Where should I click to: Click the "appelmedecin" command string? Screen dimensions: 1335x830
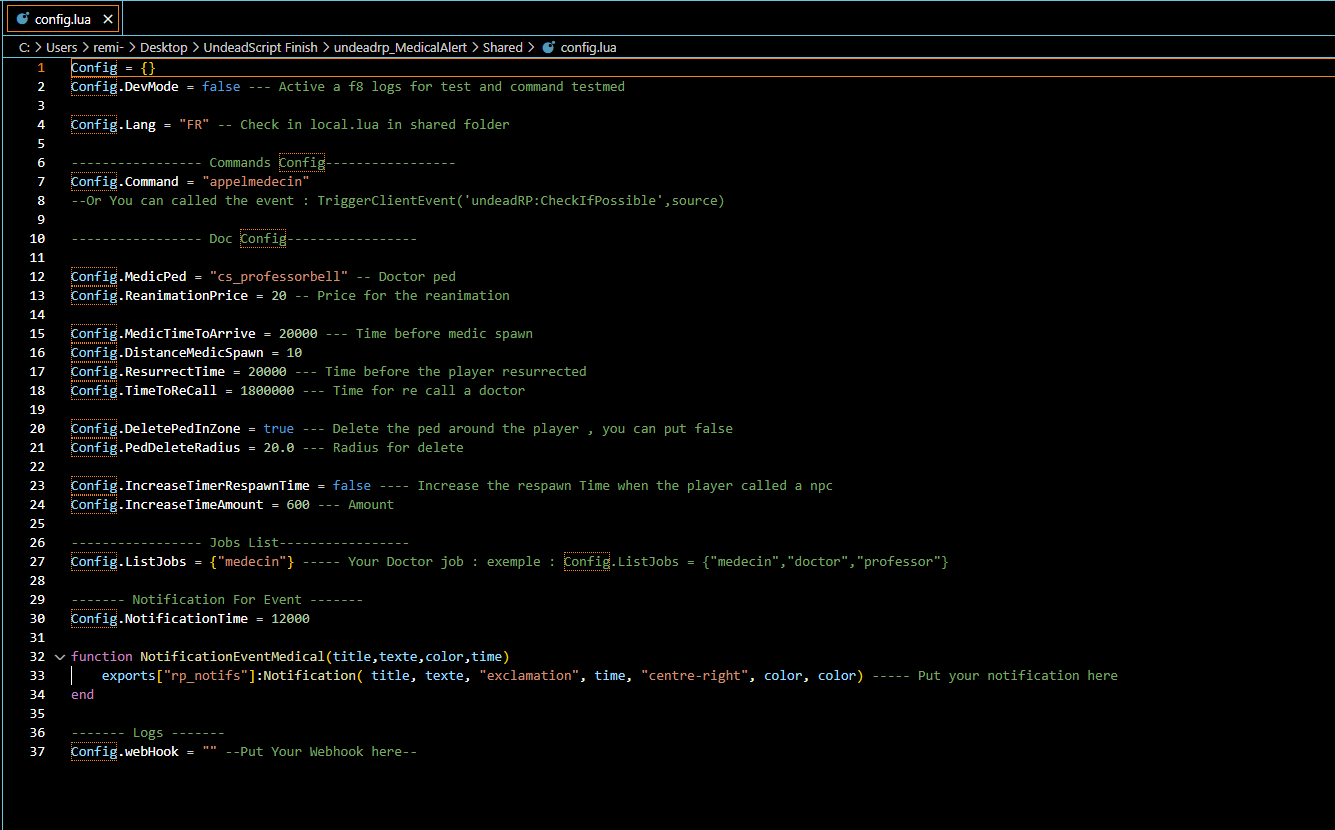[x=256, y=182]
